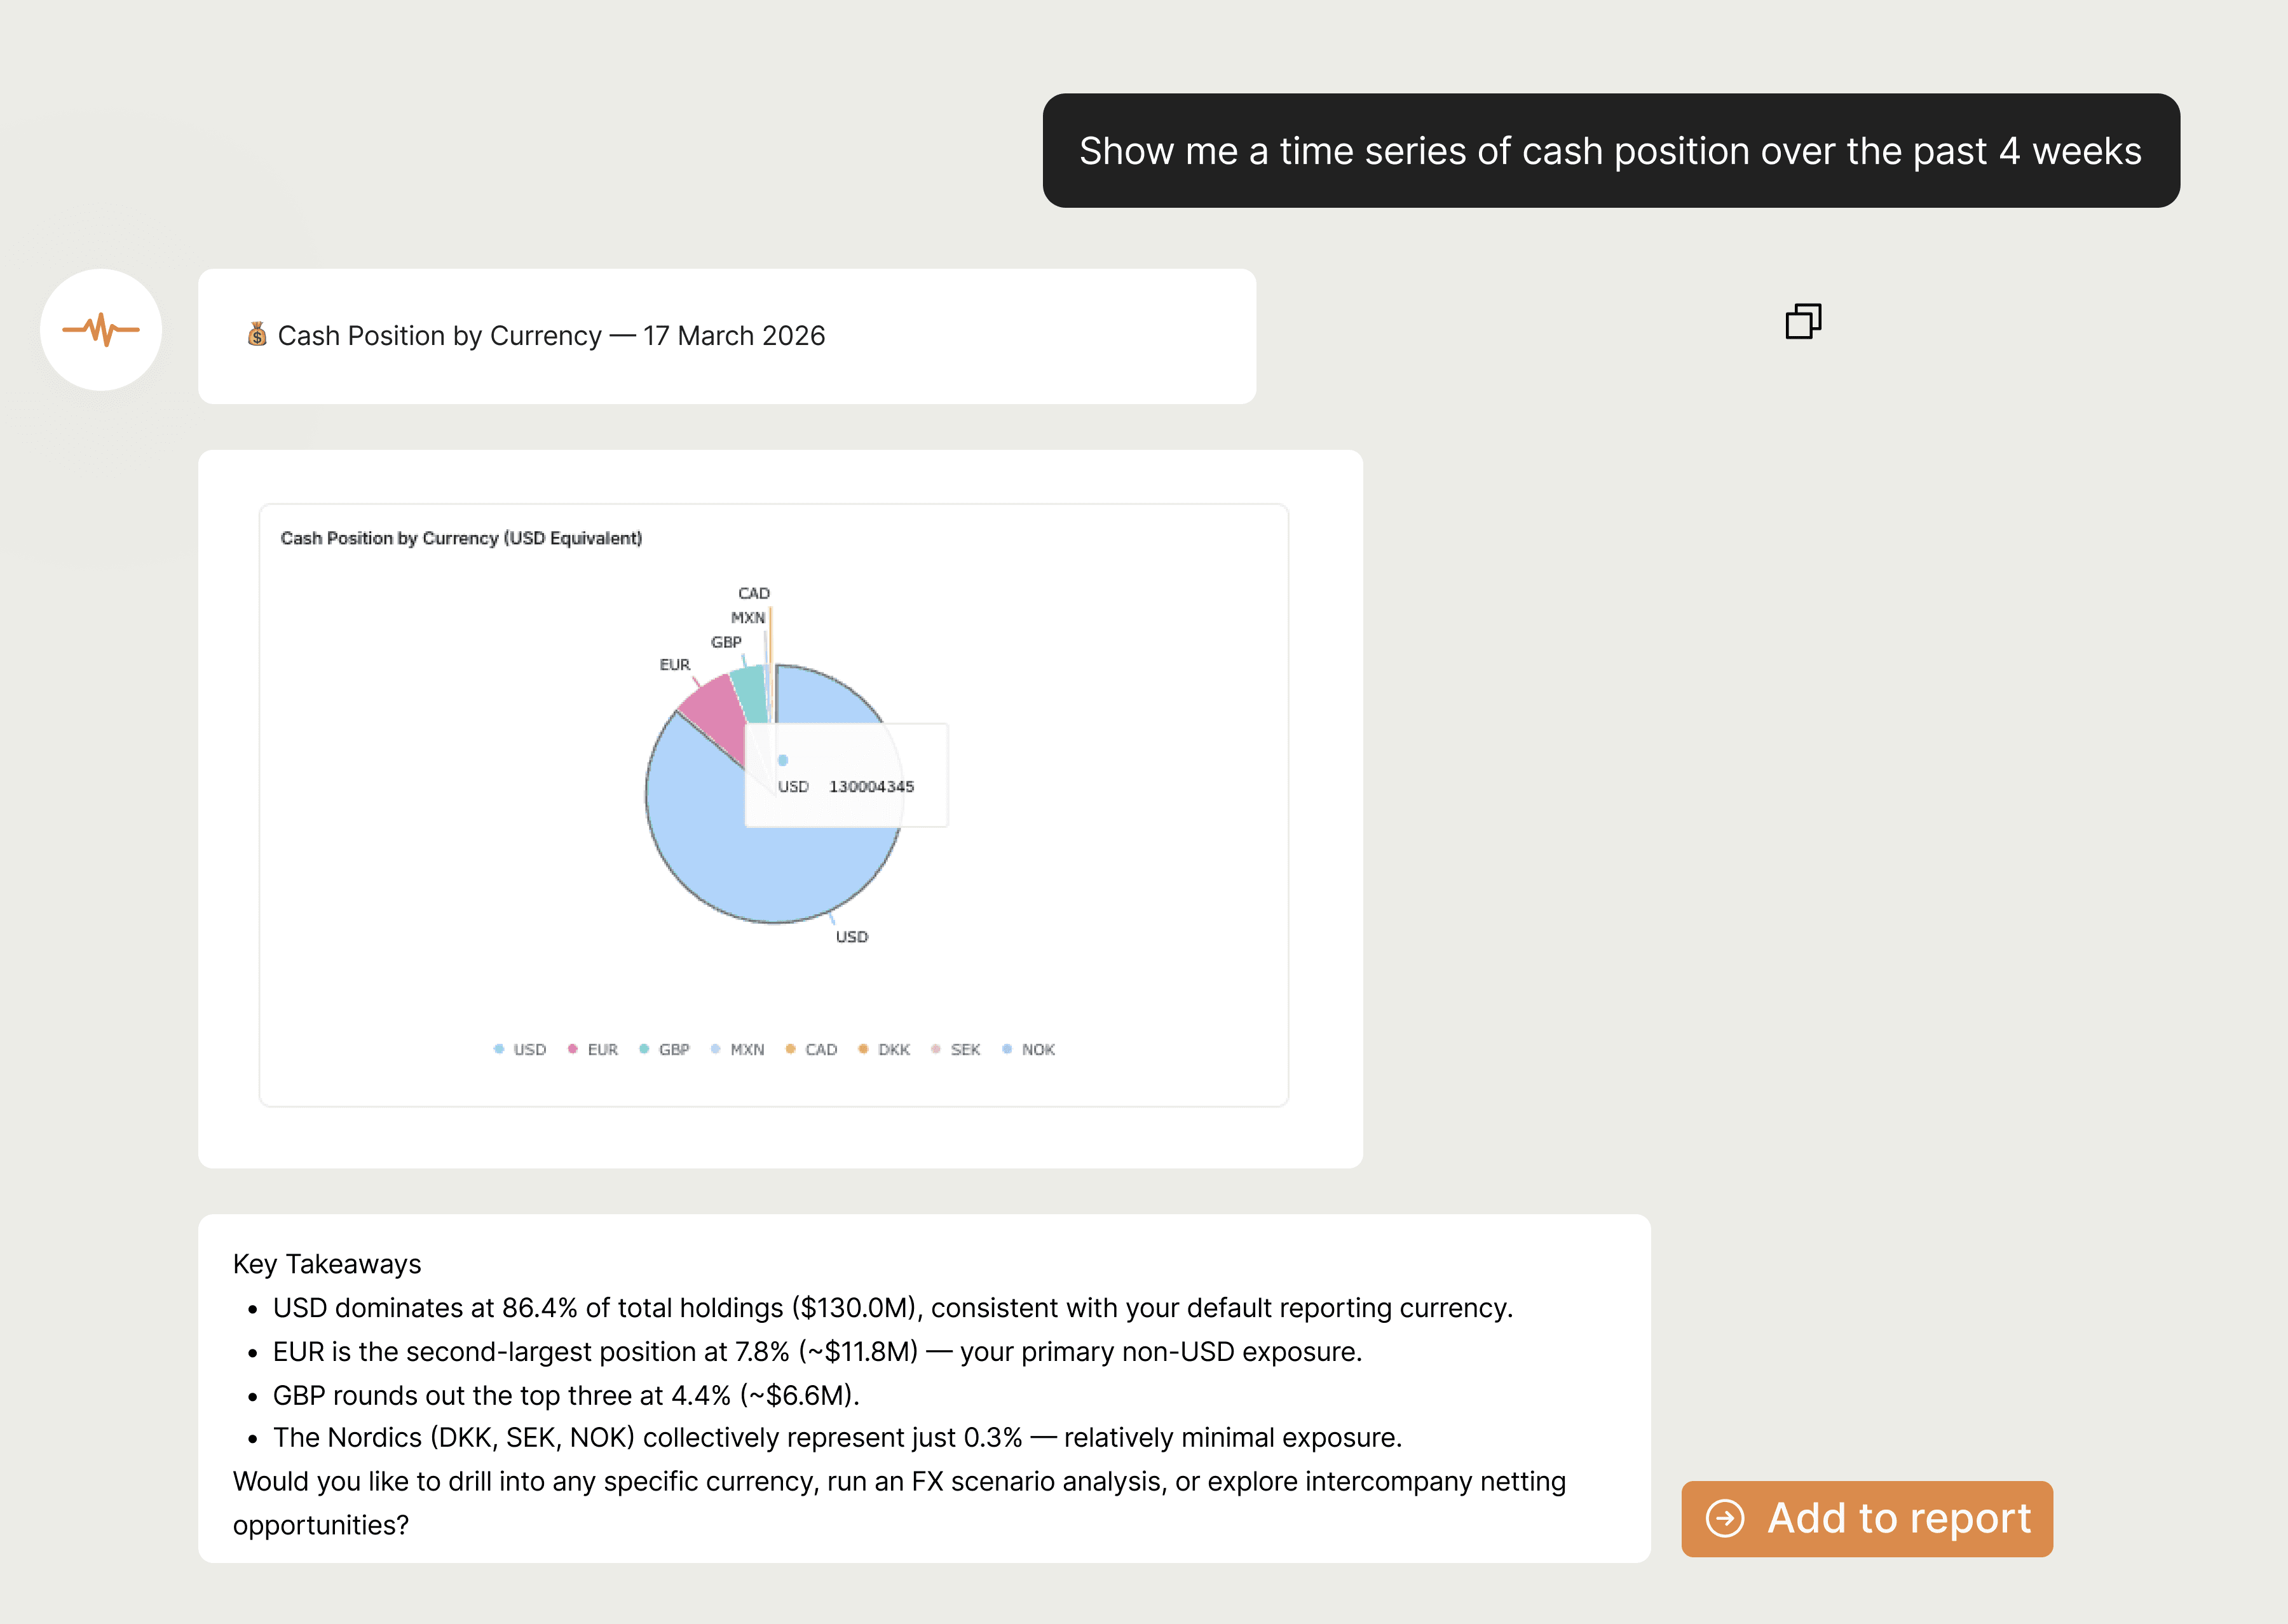Click the "17 March 2026" heading card
2288x1624 pixels.
726,336
